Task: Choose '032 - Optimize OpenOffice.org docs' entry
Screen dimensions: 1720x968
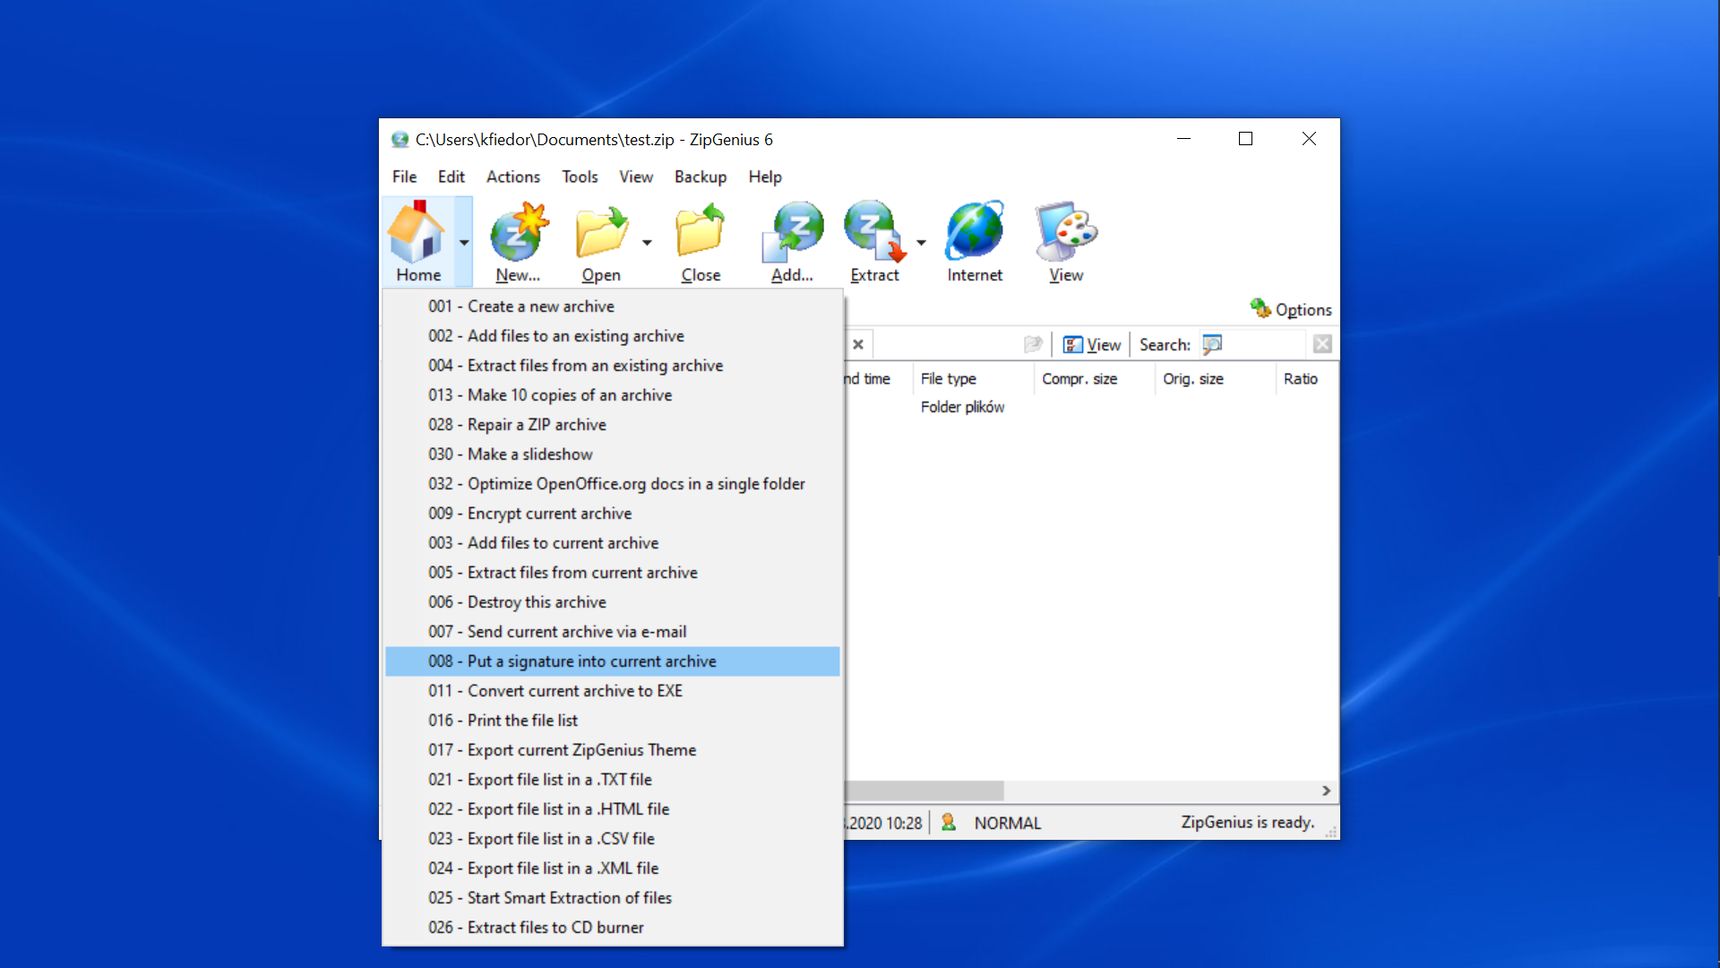Action: point(612,484)
